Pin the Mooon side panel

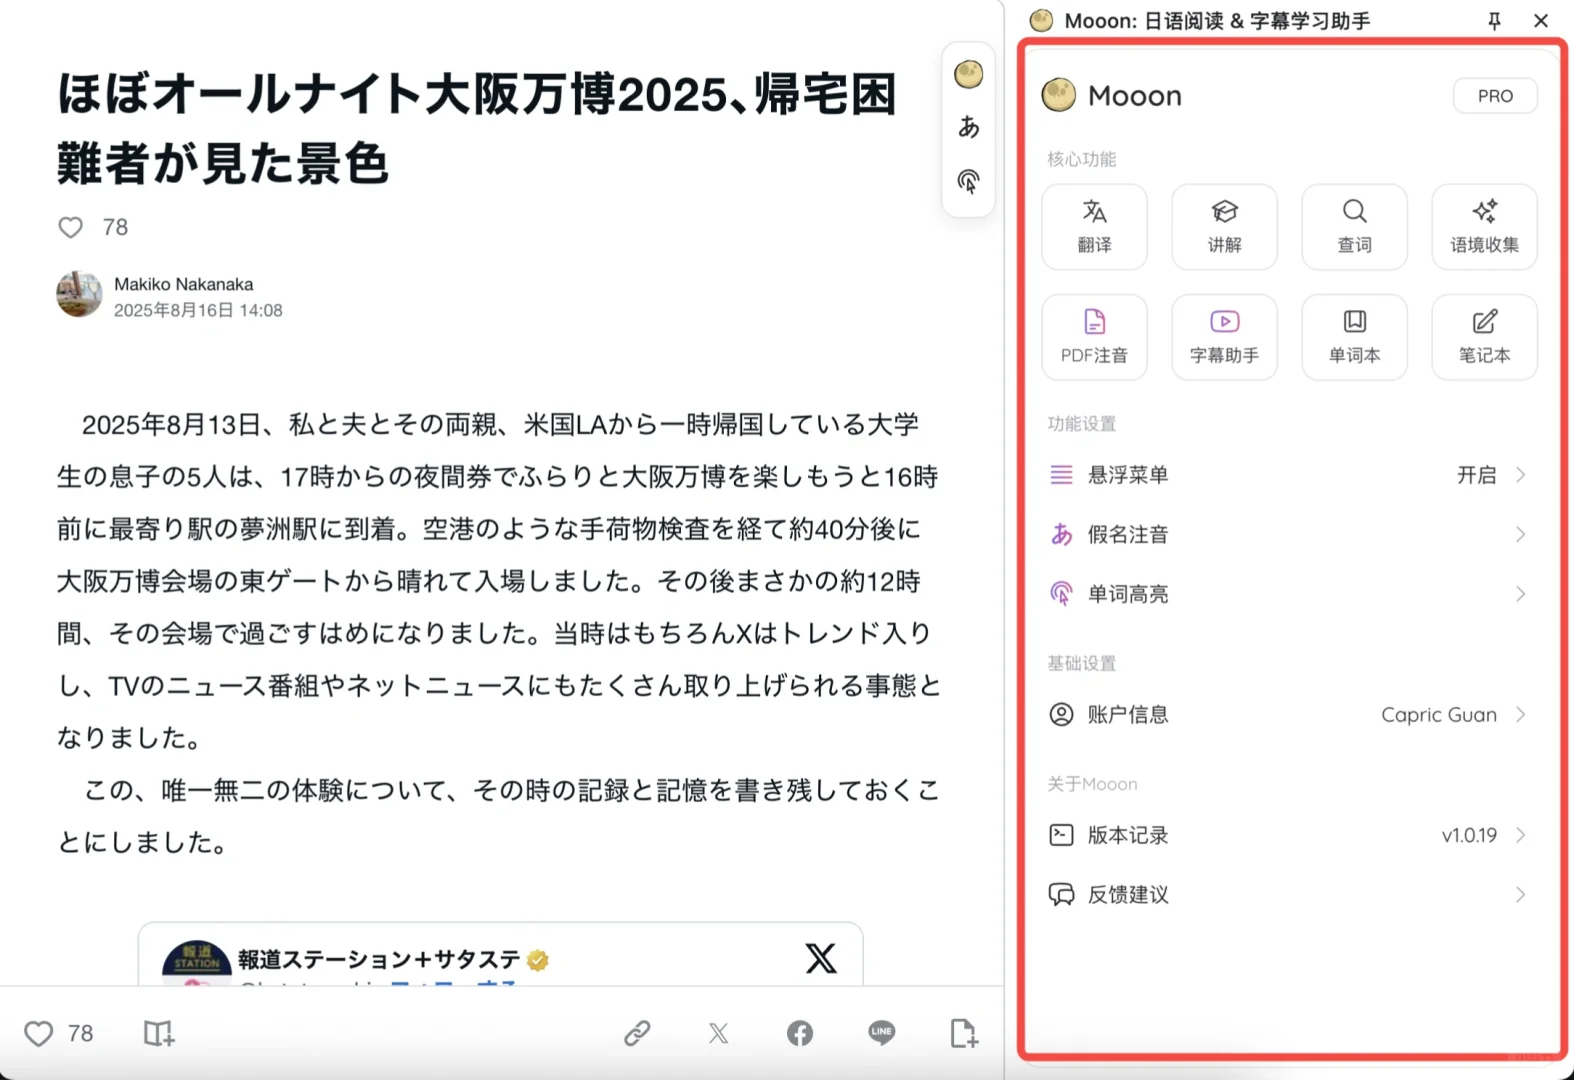pos(1494,21)
